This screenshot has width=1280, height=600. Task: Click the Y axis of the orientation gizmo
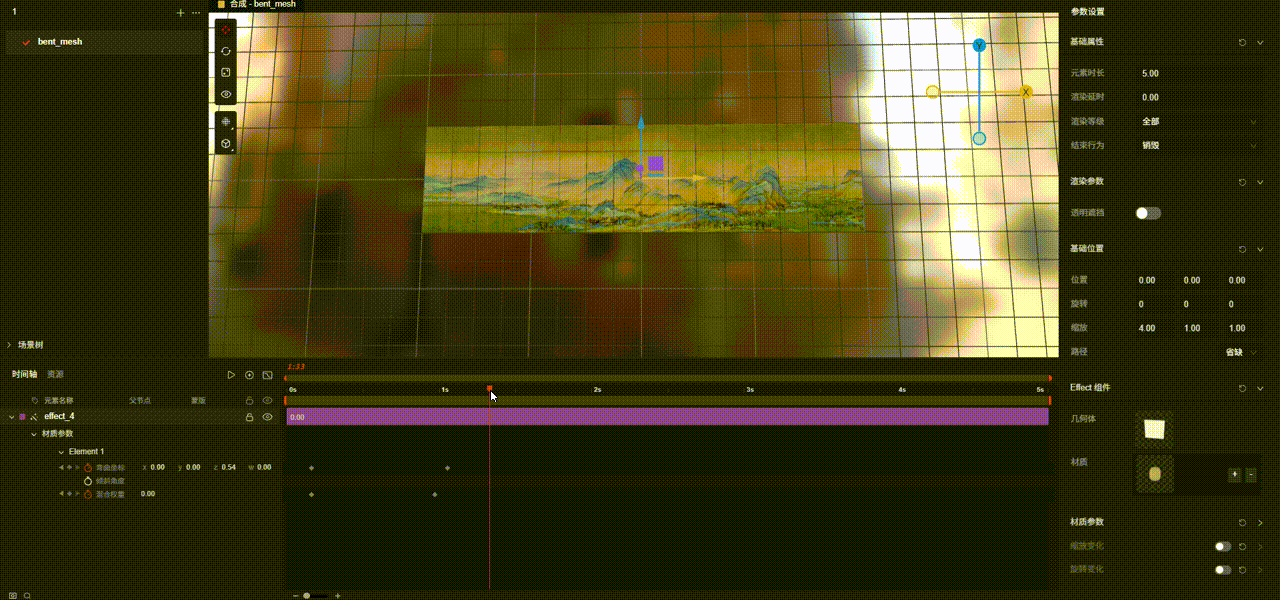979,45
